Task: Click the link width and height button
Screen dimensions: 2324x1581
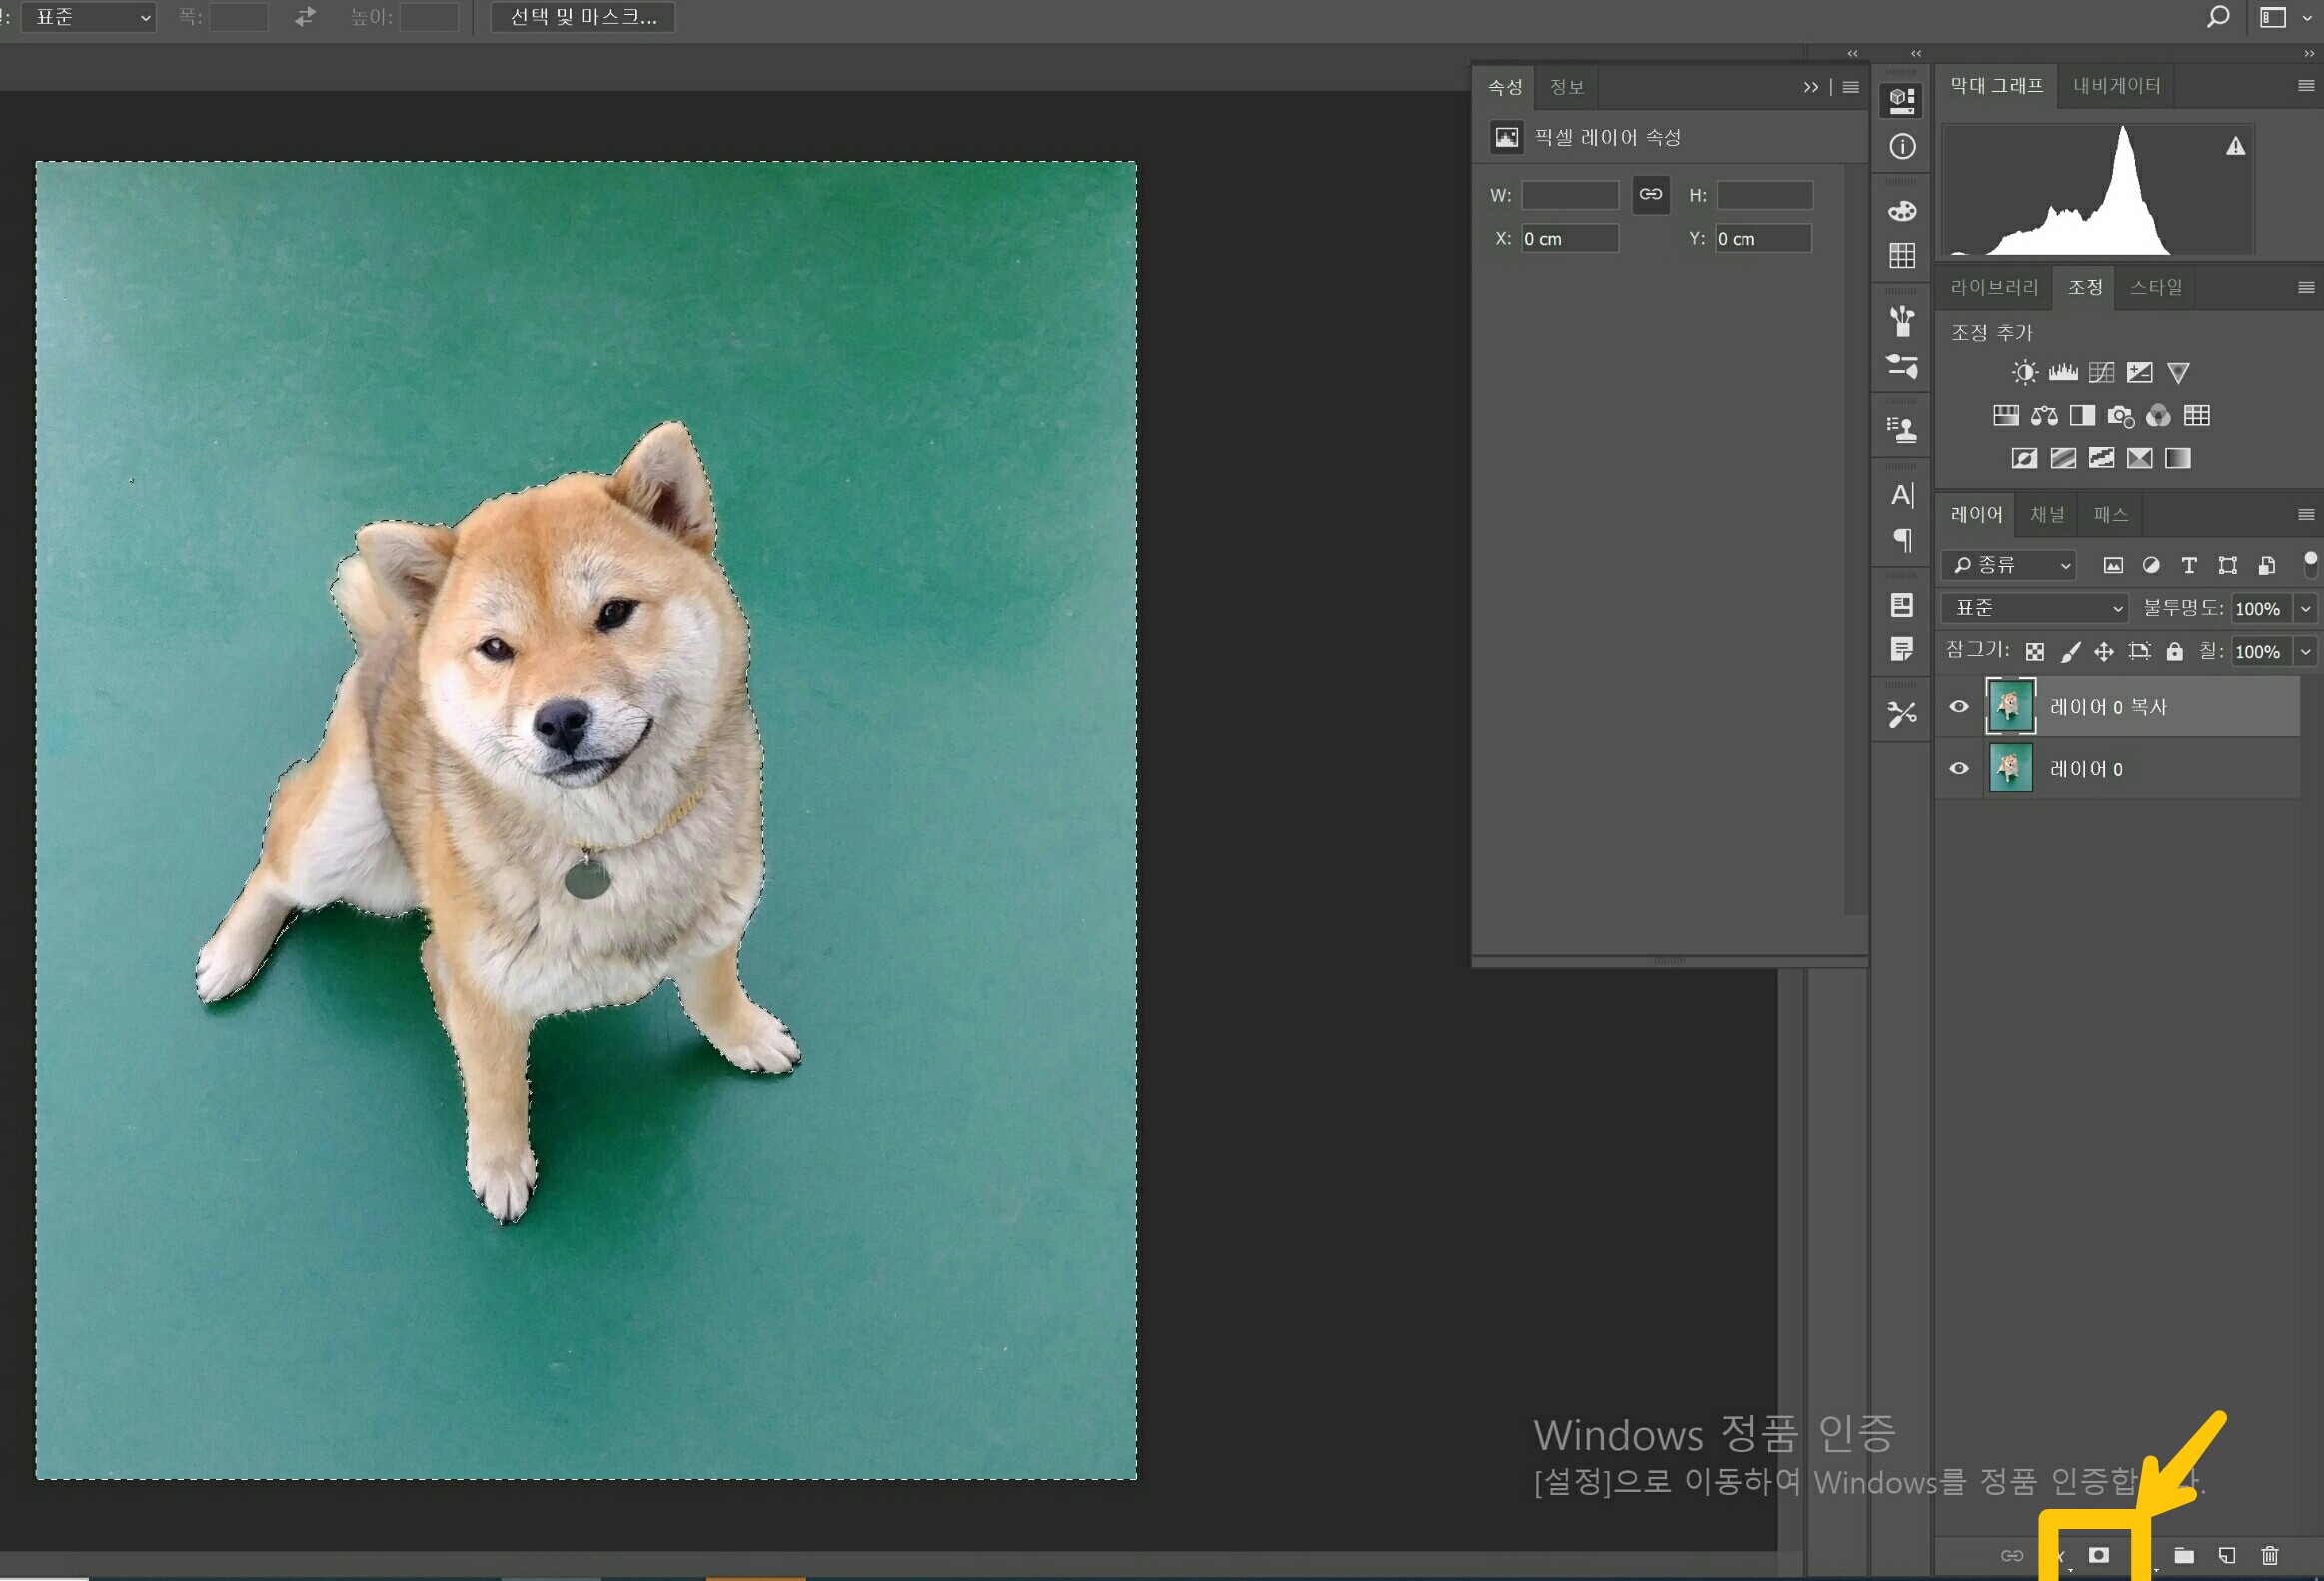Action: 1650,194
